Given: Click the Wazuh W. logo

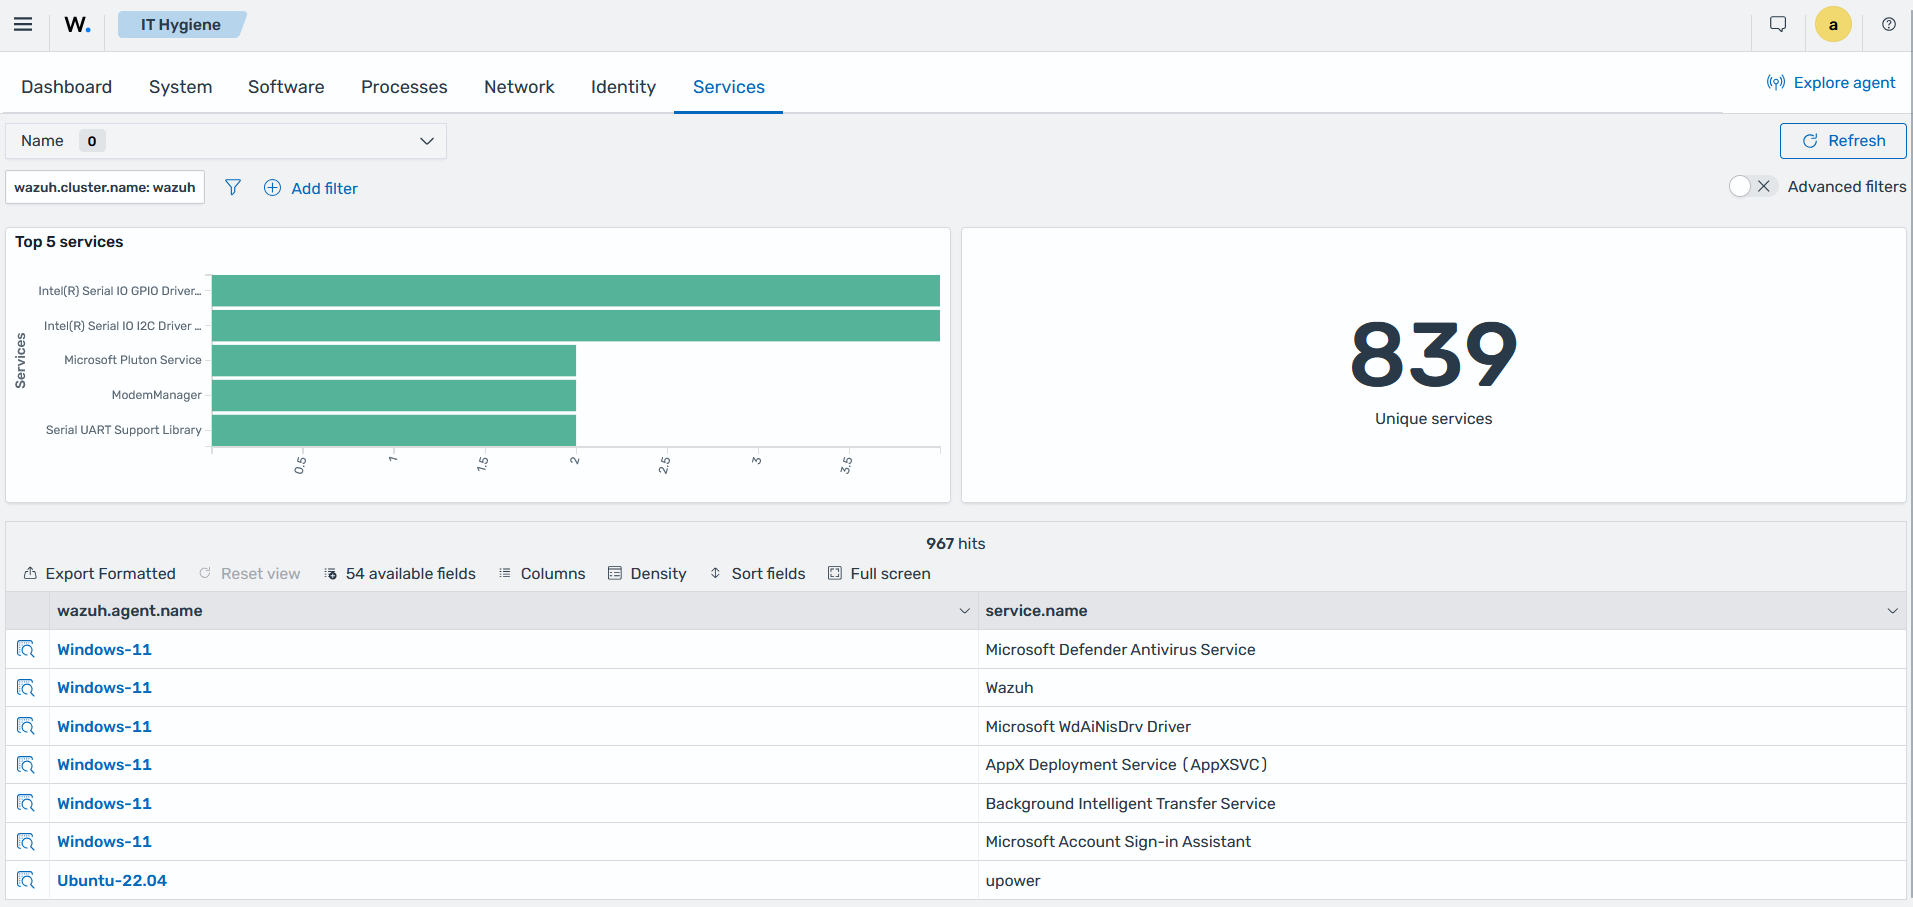Looking at the screenshot, I should point(78,25).
